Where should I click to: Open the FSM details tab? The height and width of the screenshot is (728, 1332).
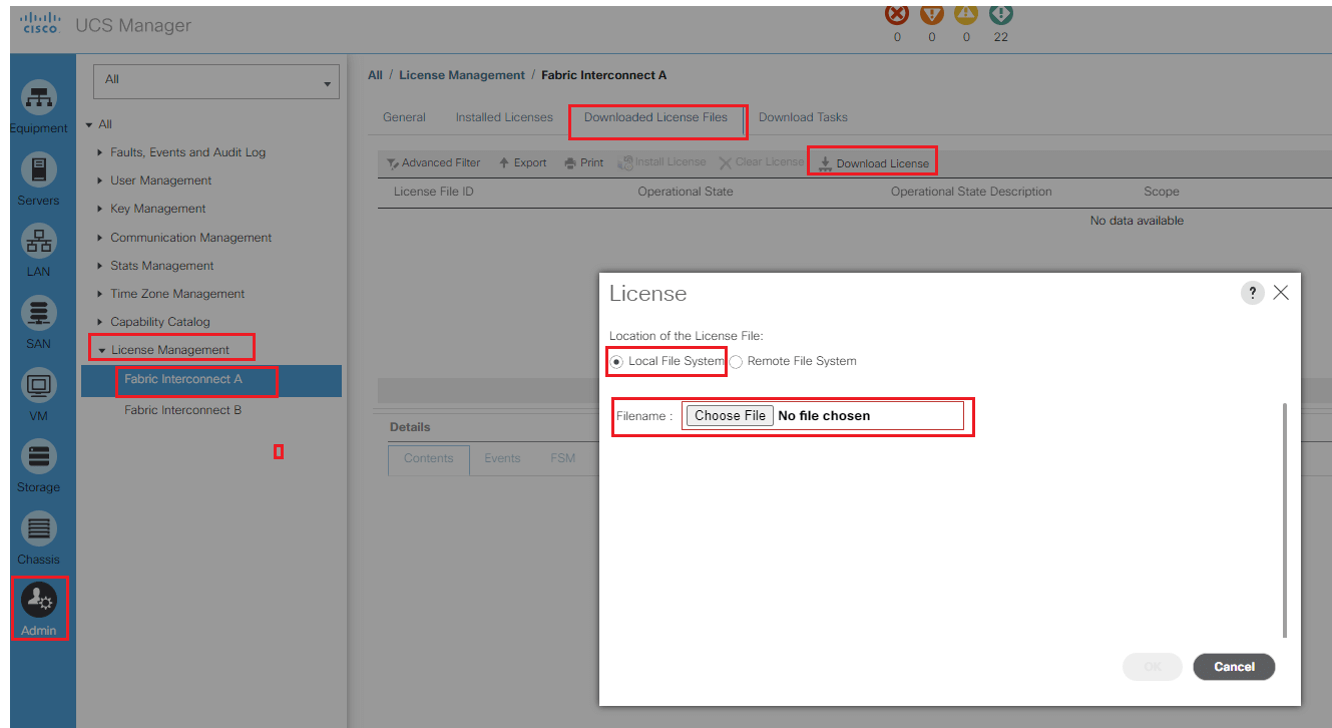pos(563,459)
